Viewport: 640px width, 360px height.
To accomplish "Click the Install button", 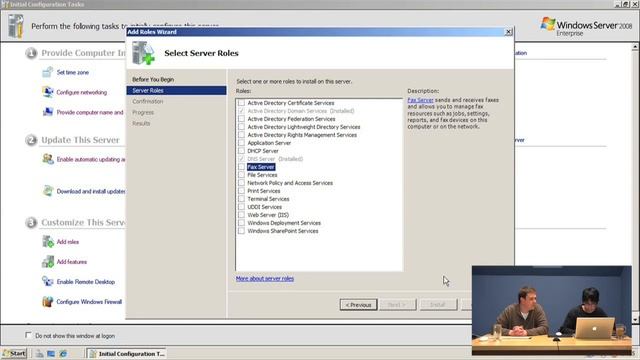I will tap(438, 305).
